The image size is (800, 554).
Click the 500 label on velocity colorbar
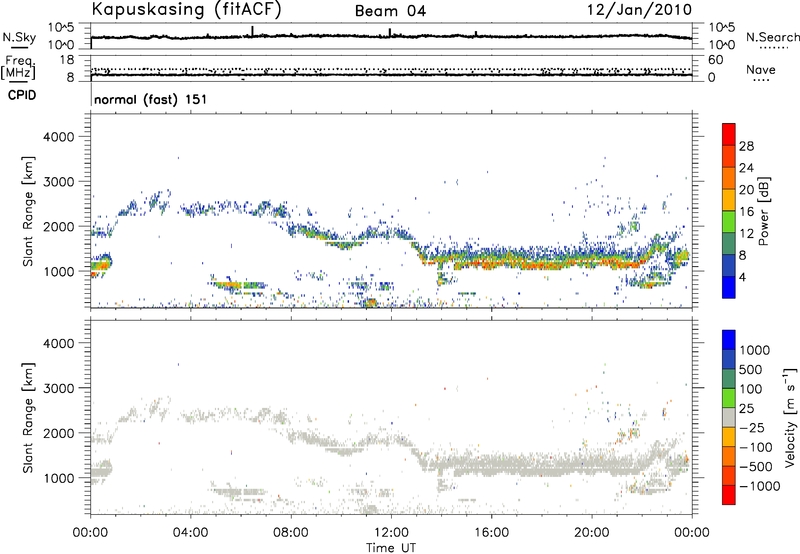pyautogui.click(x=751, y=370)
